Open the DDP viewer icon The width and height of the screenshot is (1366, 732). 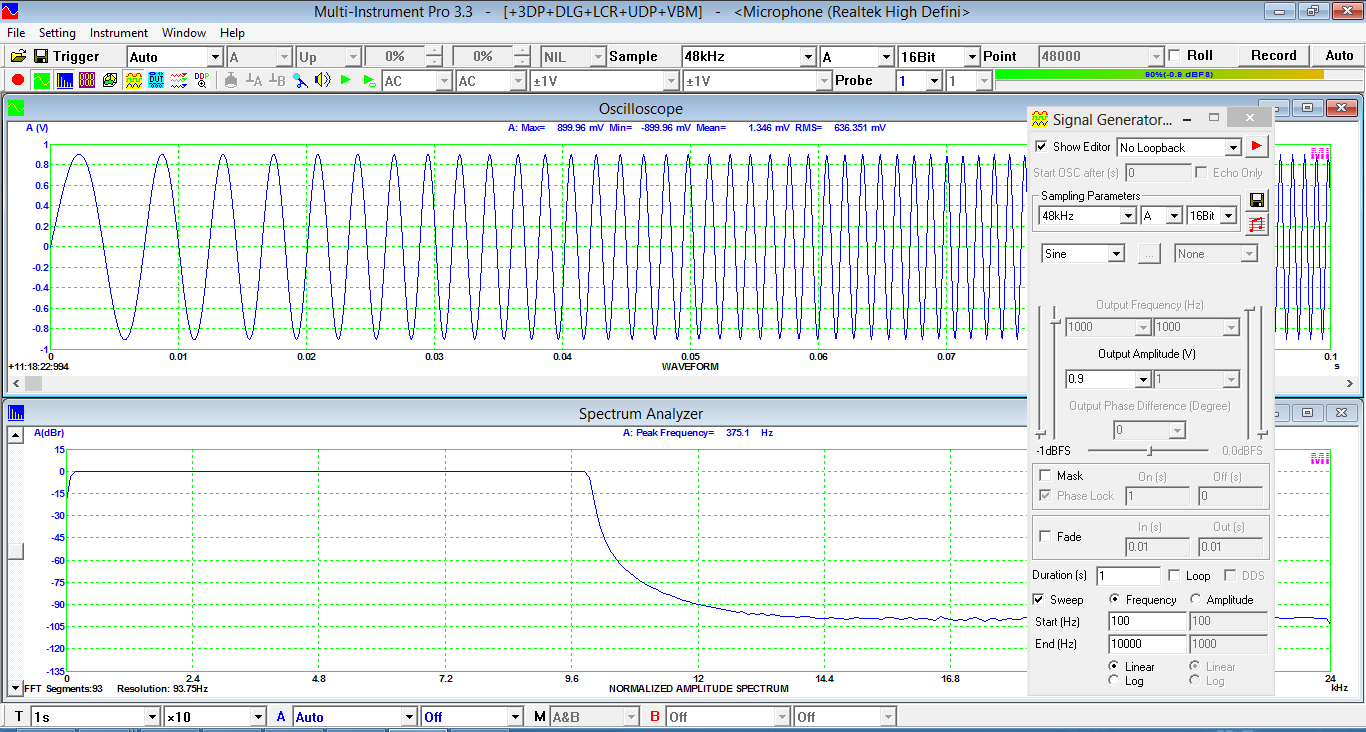point(202,80)
